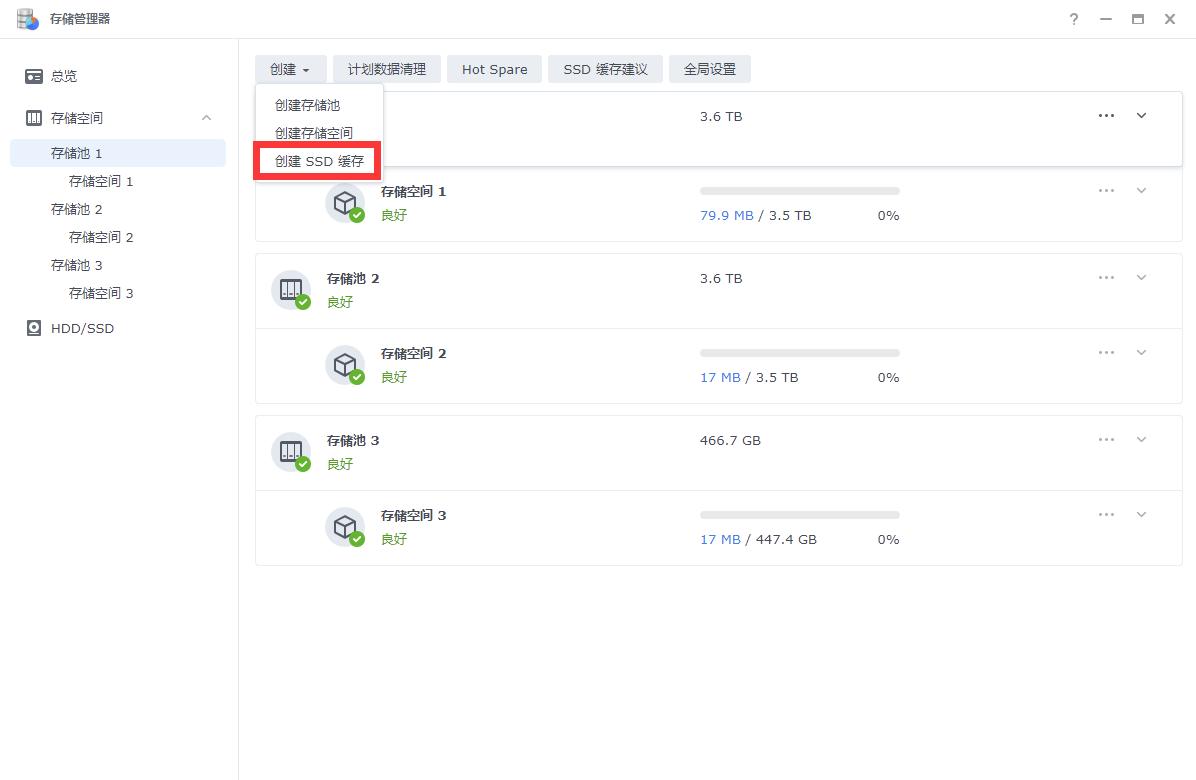The image size is (1196, 780).
Task: Open more actions for 存储空间 2
Action: [1106, 352]
